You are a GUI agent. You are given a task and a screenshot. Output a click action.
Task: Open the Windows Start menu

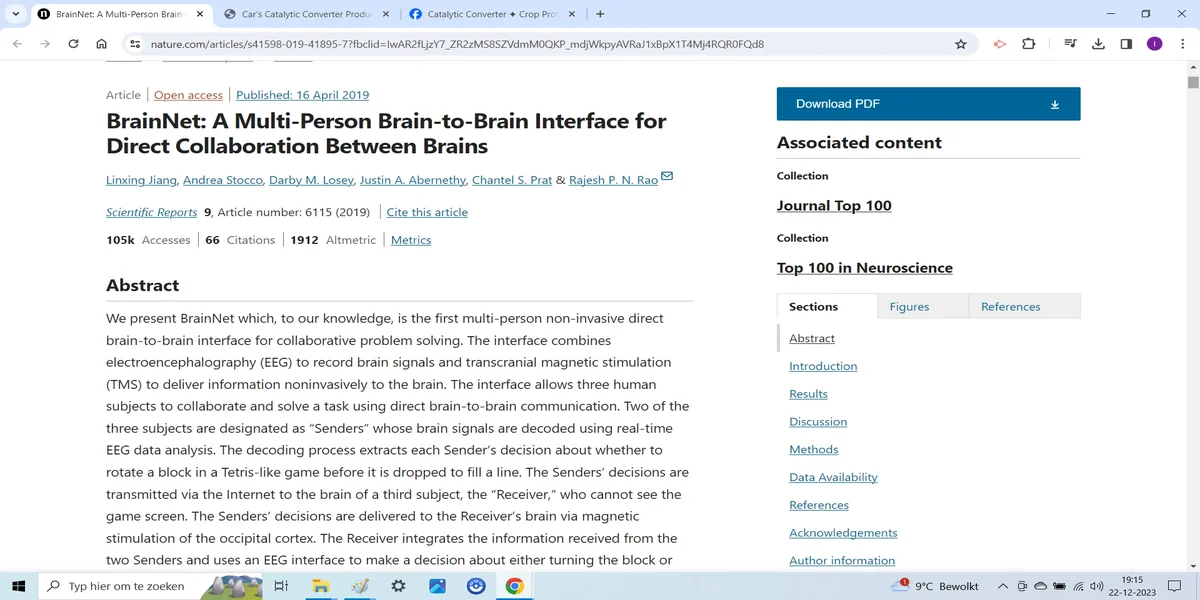click(x=18, y=586)
